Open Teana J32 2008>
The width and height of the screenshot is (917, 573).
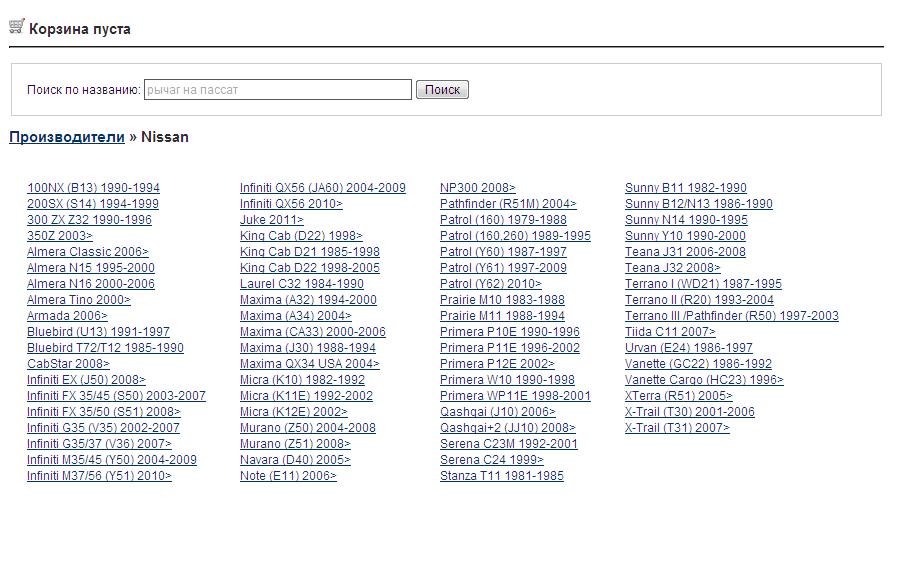(x=673, y=268)
